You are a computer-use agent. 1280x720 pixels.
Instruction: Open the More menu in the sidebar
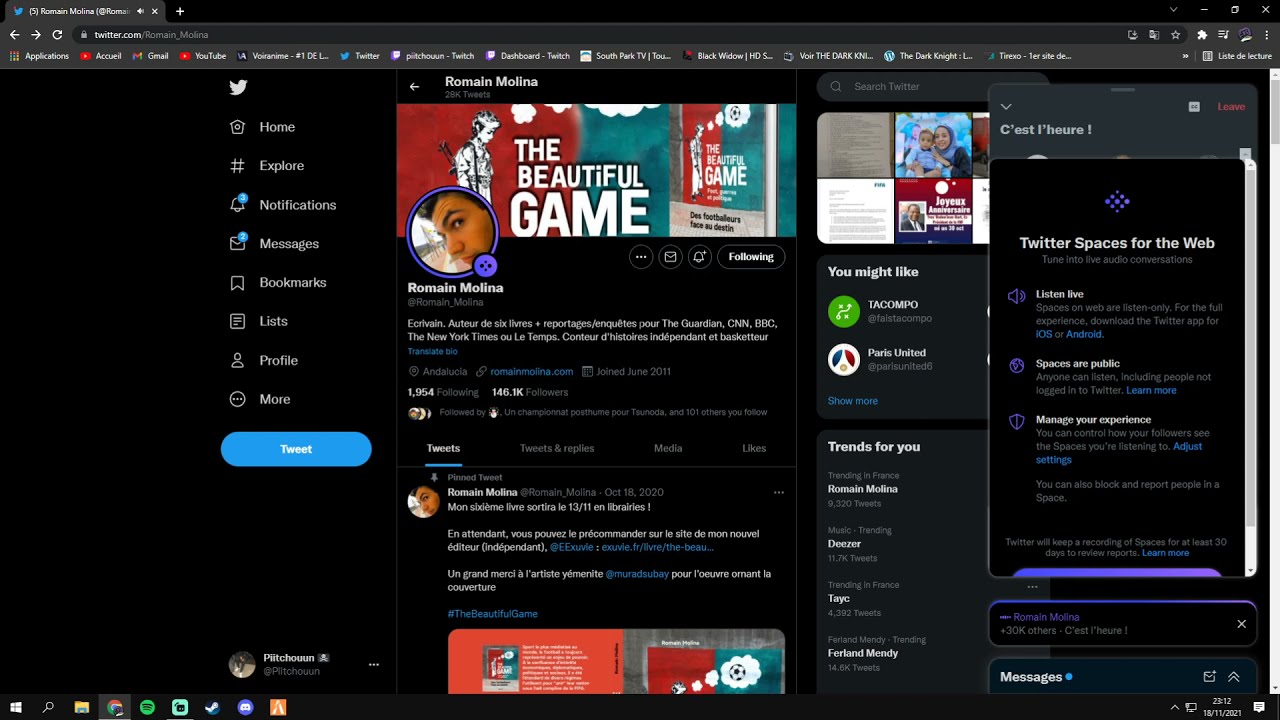click(x=261, y=399)
